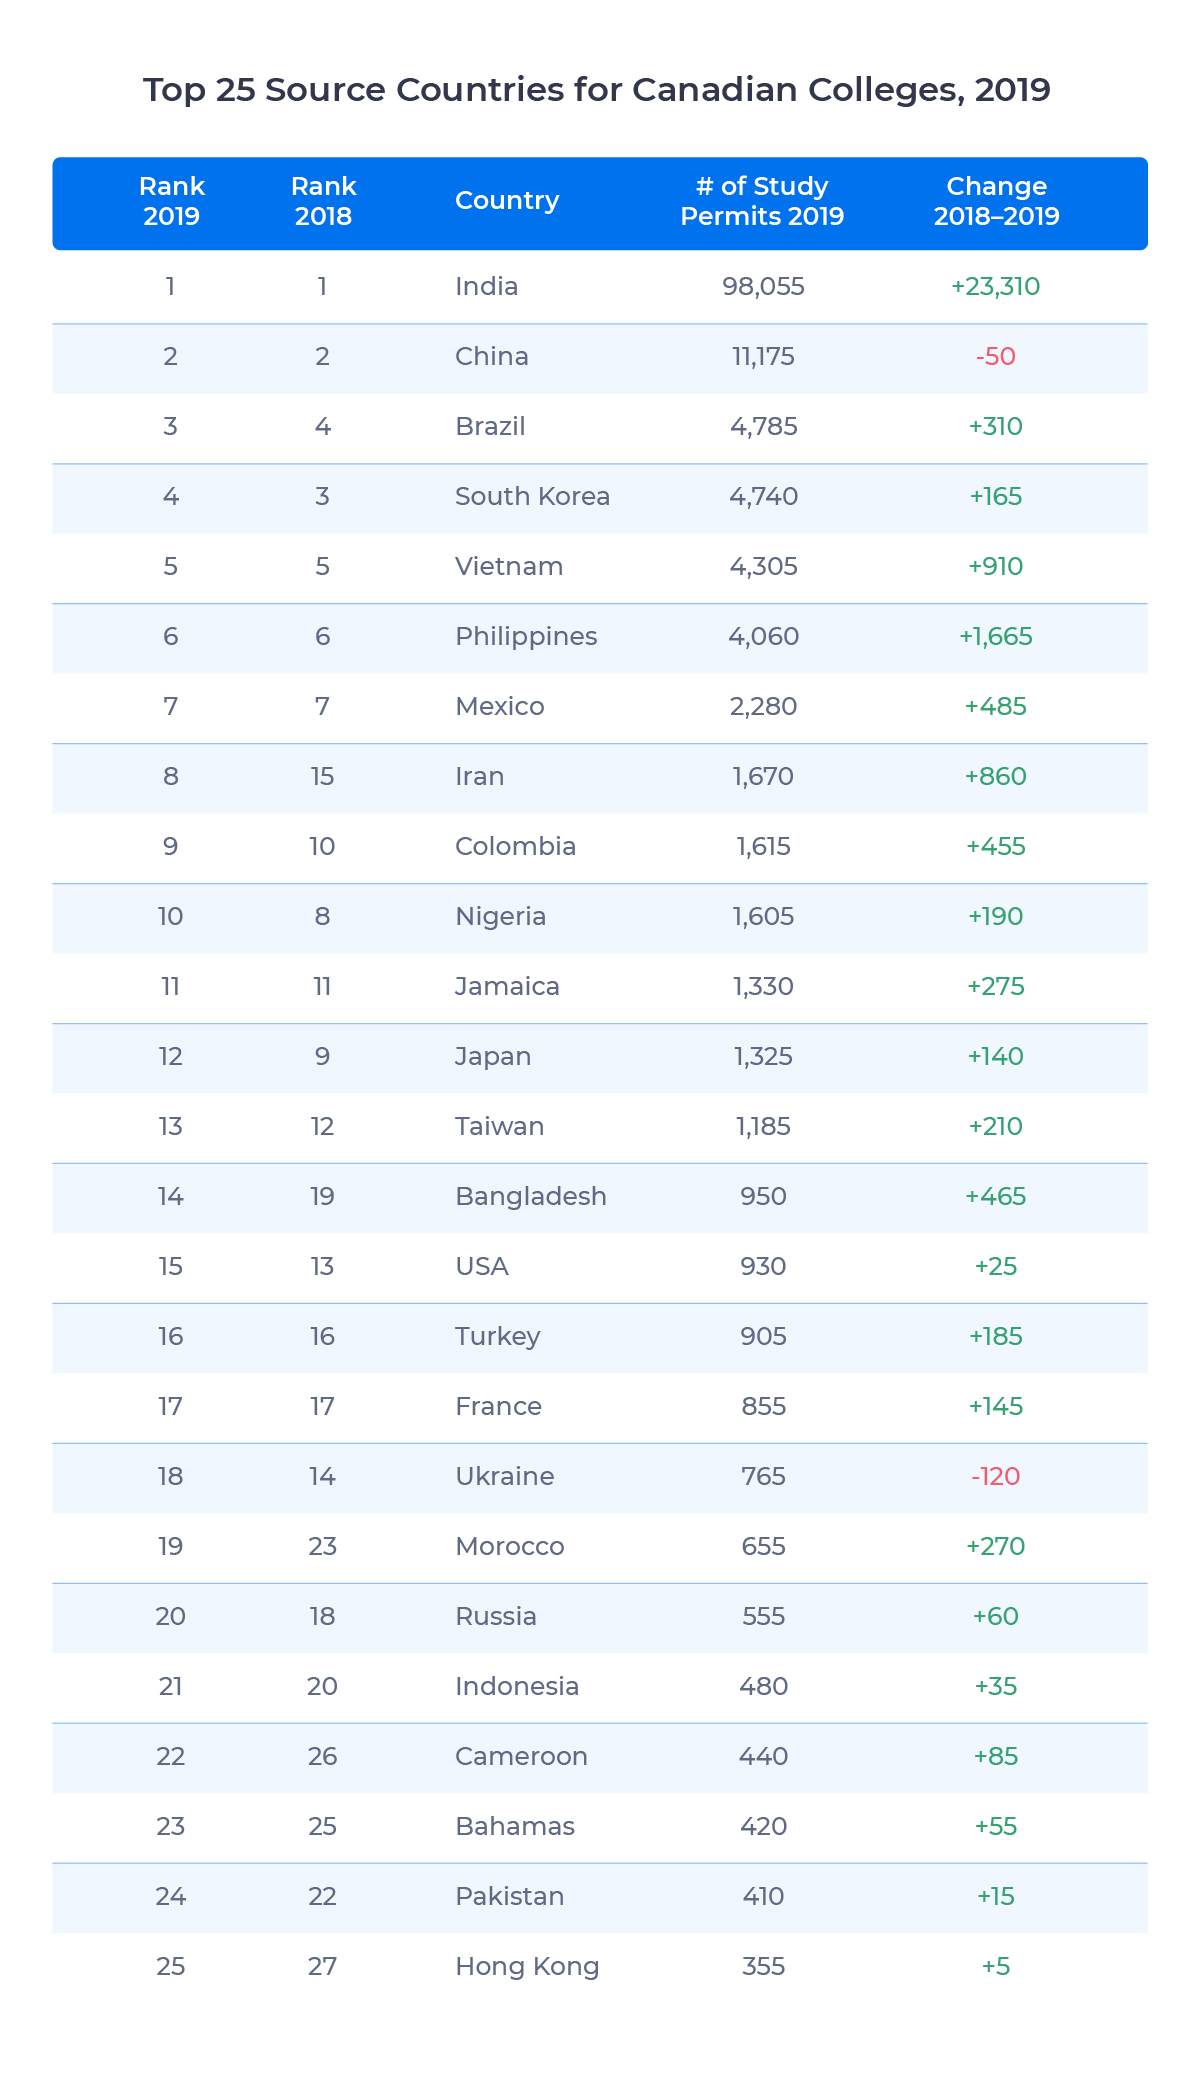
Task: Select the Philippines +1,665 change value
Action: click(996, 636)
